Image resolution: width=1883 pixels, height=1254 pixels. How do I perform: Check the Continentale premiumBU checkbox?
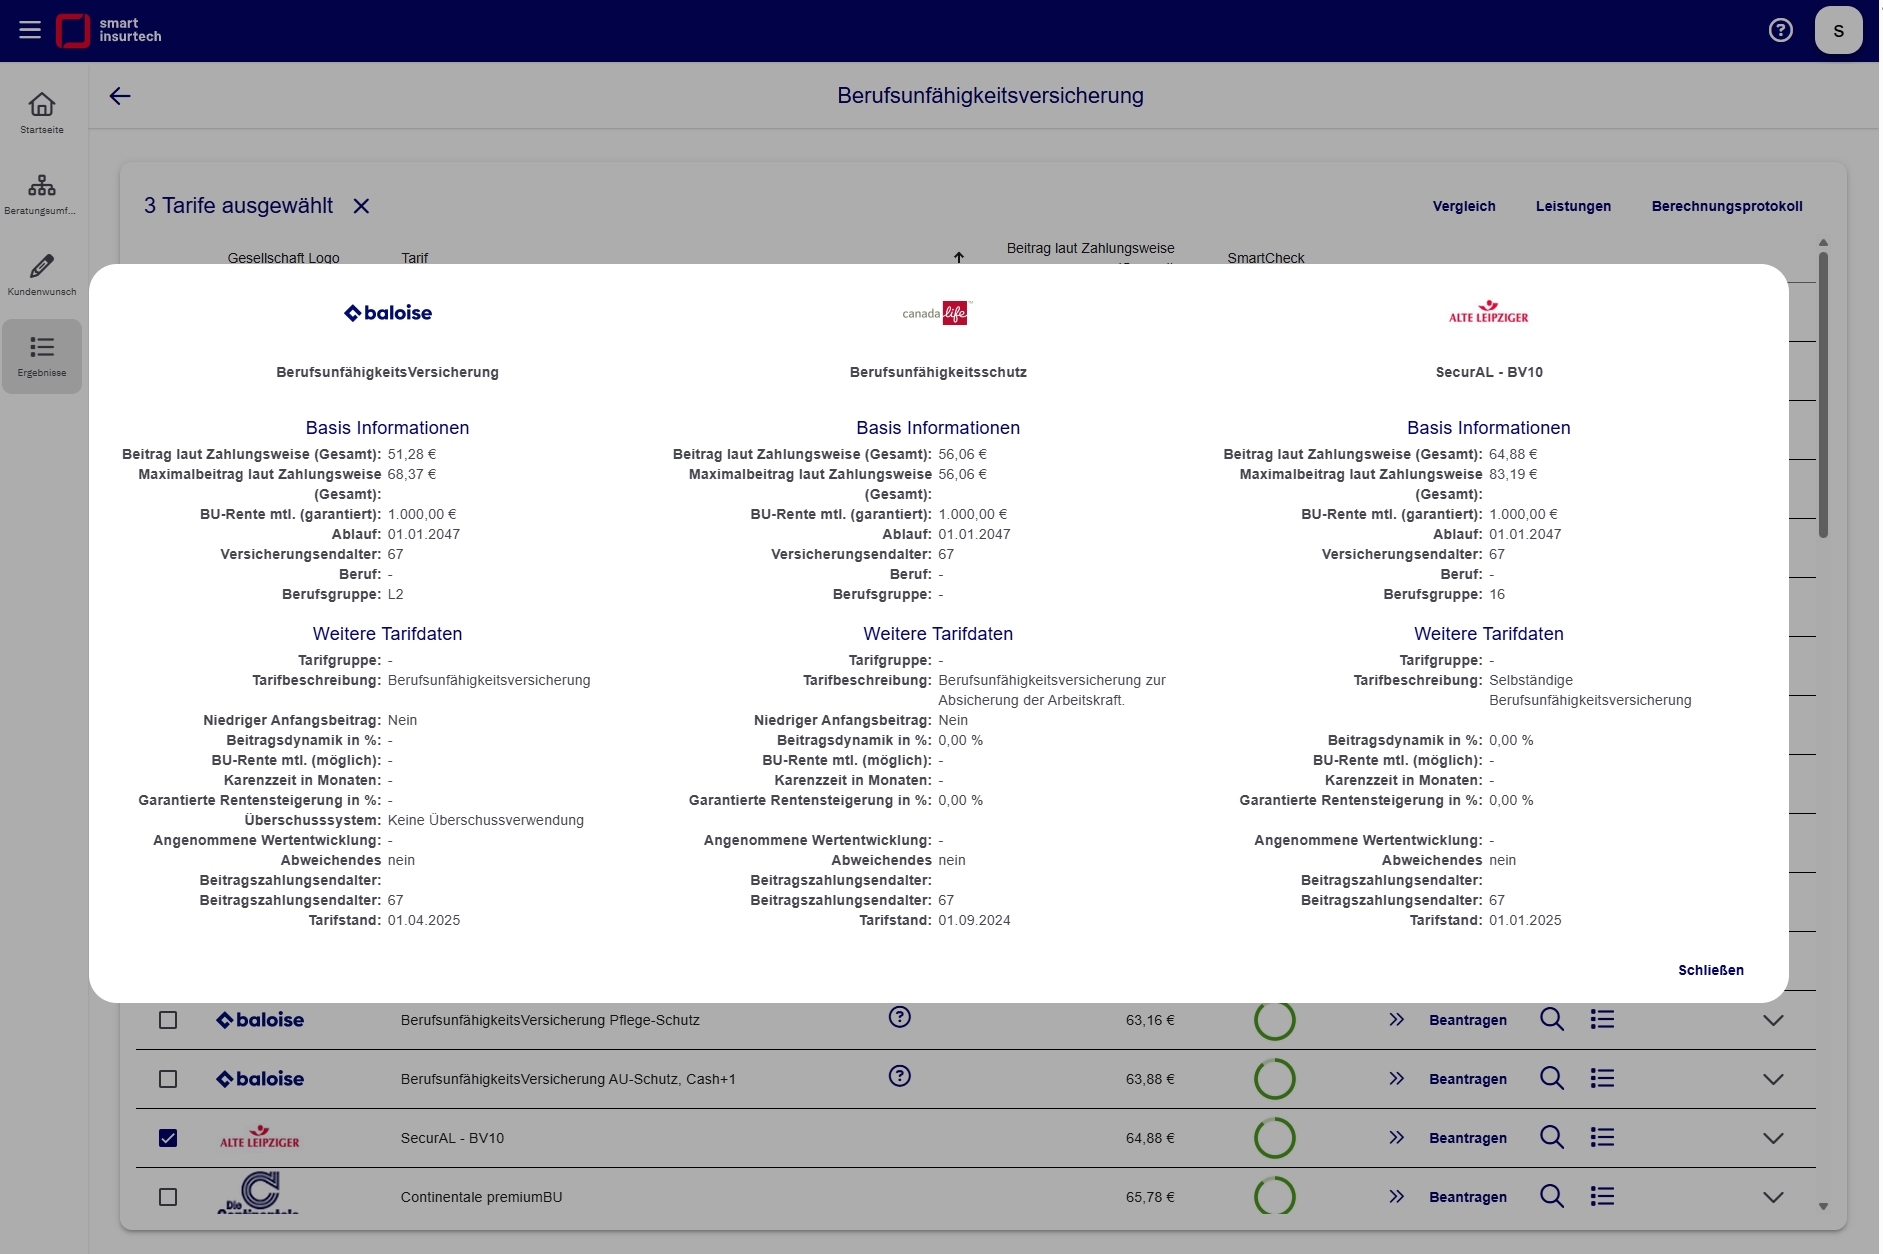(x=168, y=1197)
